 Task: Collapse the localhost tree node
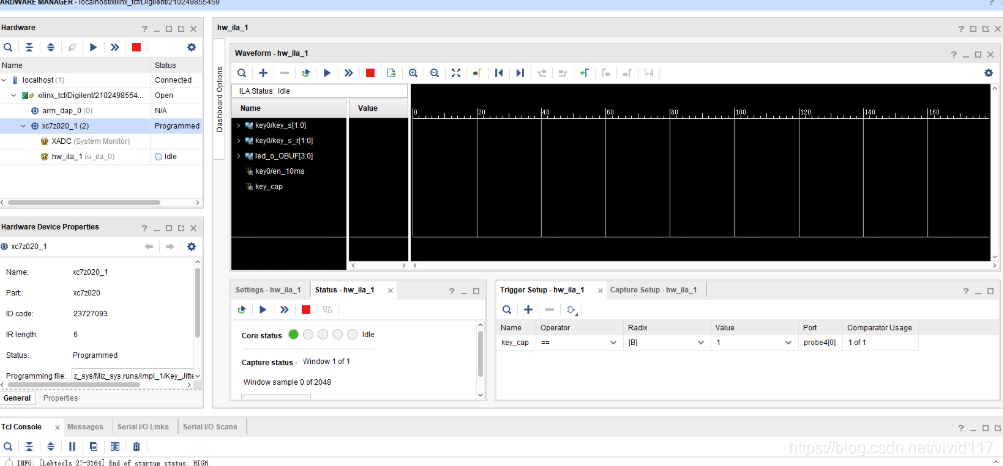pos(5,81)
